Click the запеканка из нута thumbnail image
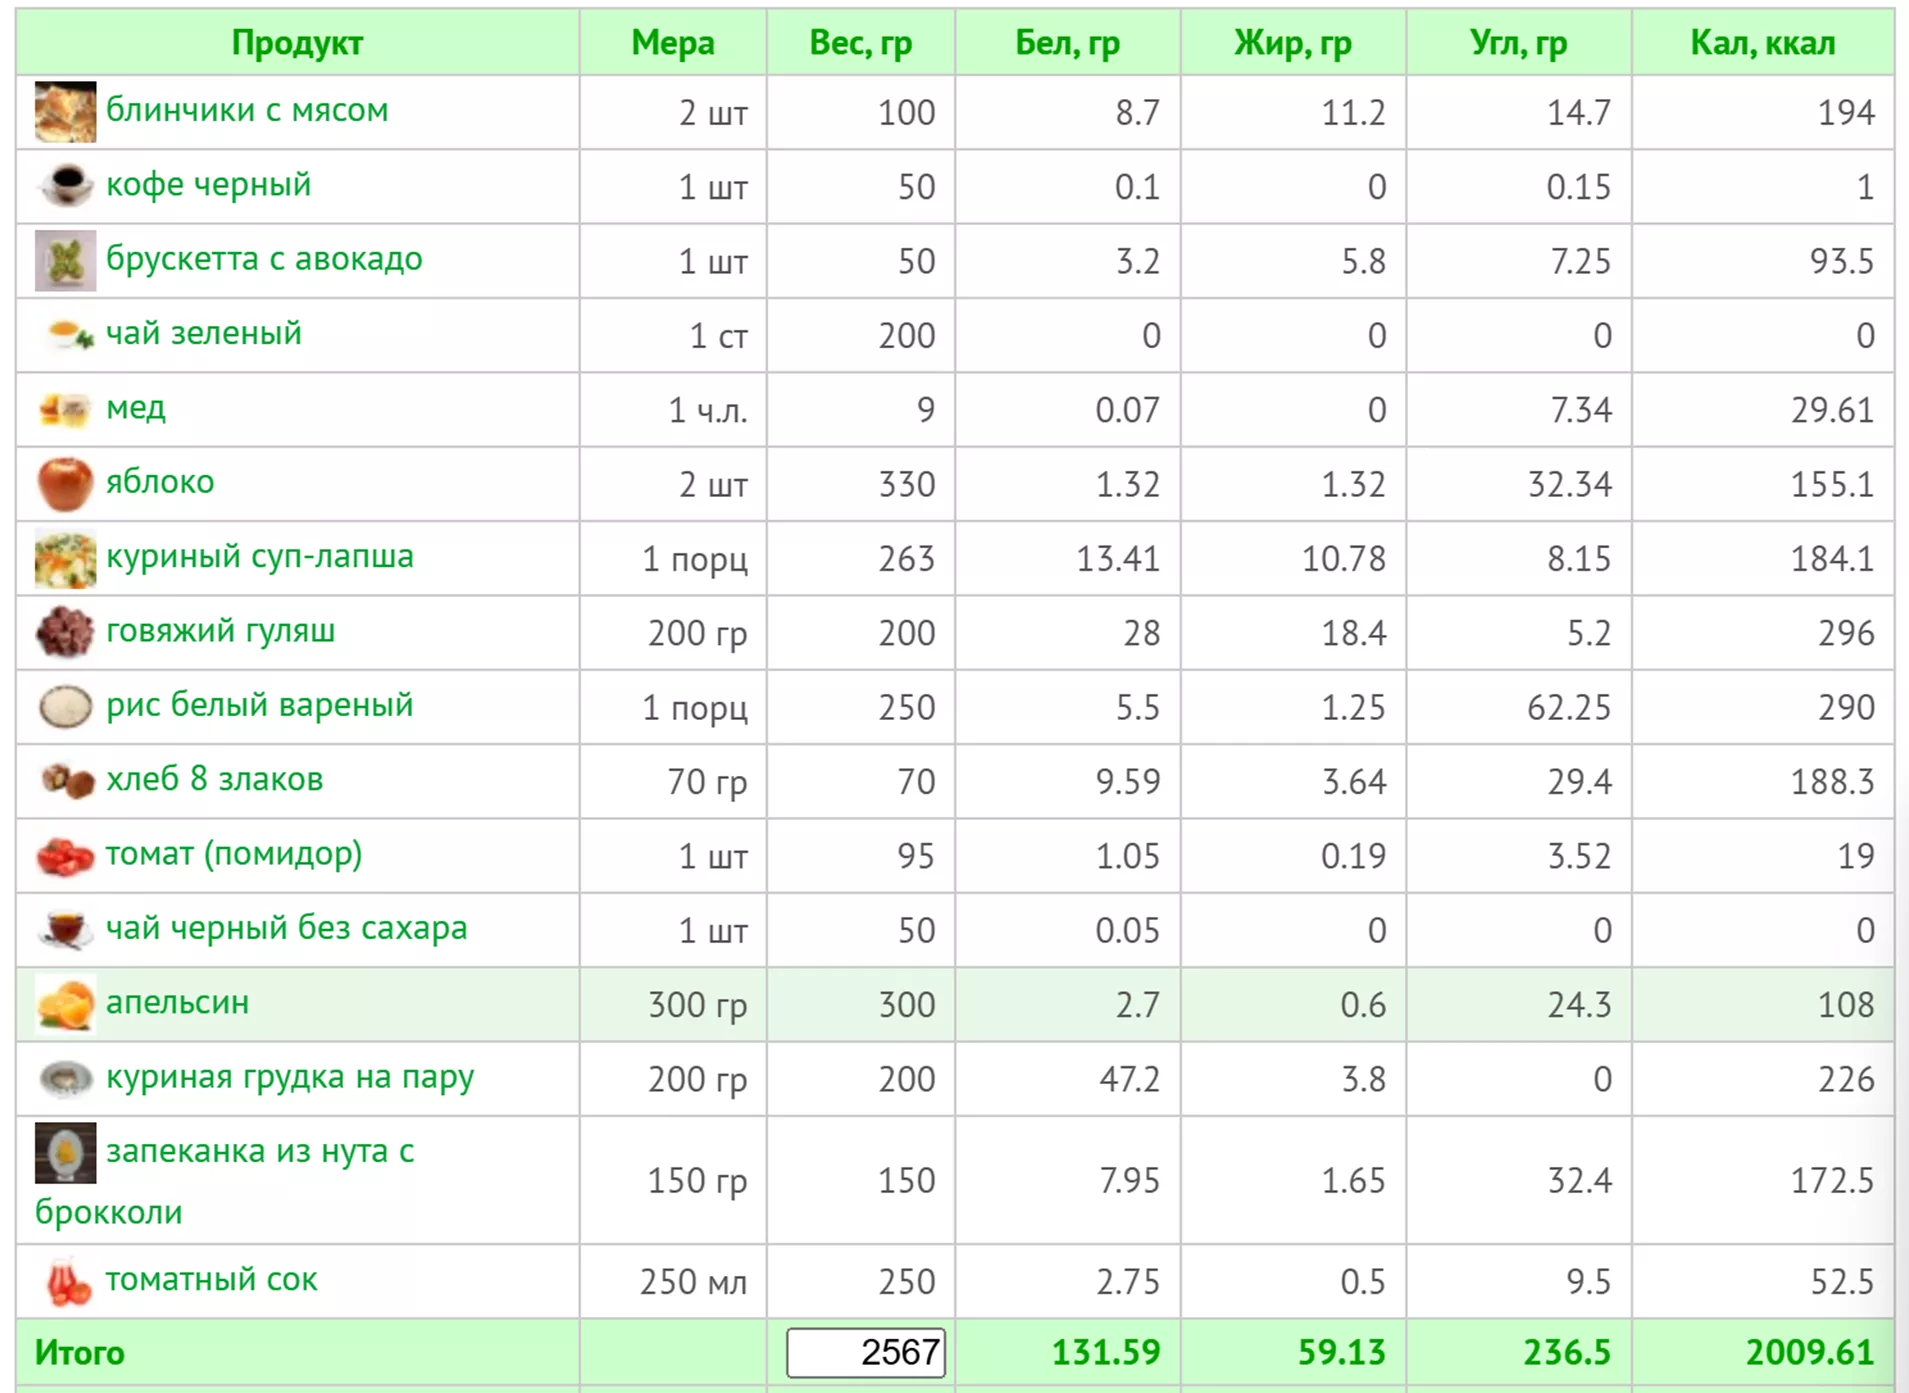The width and height of the screenshot is (1909, 1393). pyautogui.click(x=65, y=1152)
